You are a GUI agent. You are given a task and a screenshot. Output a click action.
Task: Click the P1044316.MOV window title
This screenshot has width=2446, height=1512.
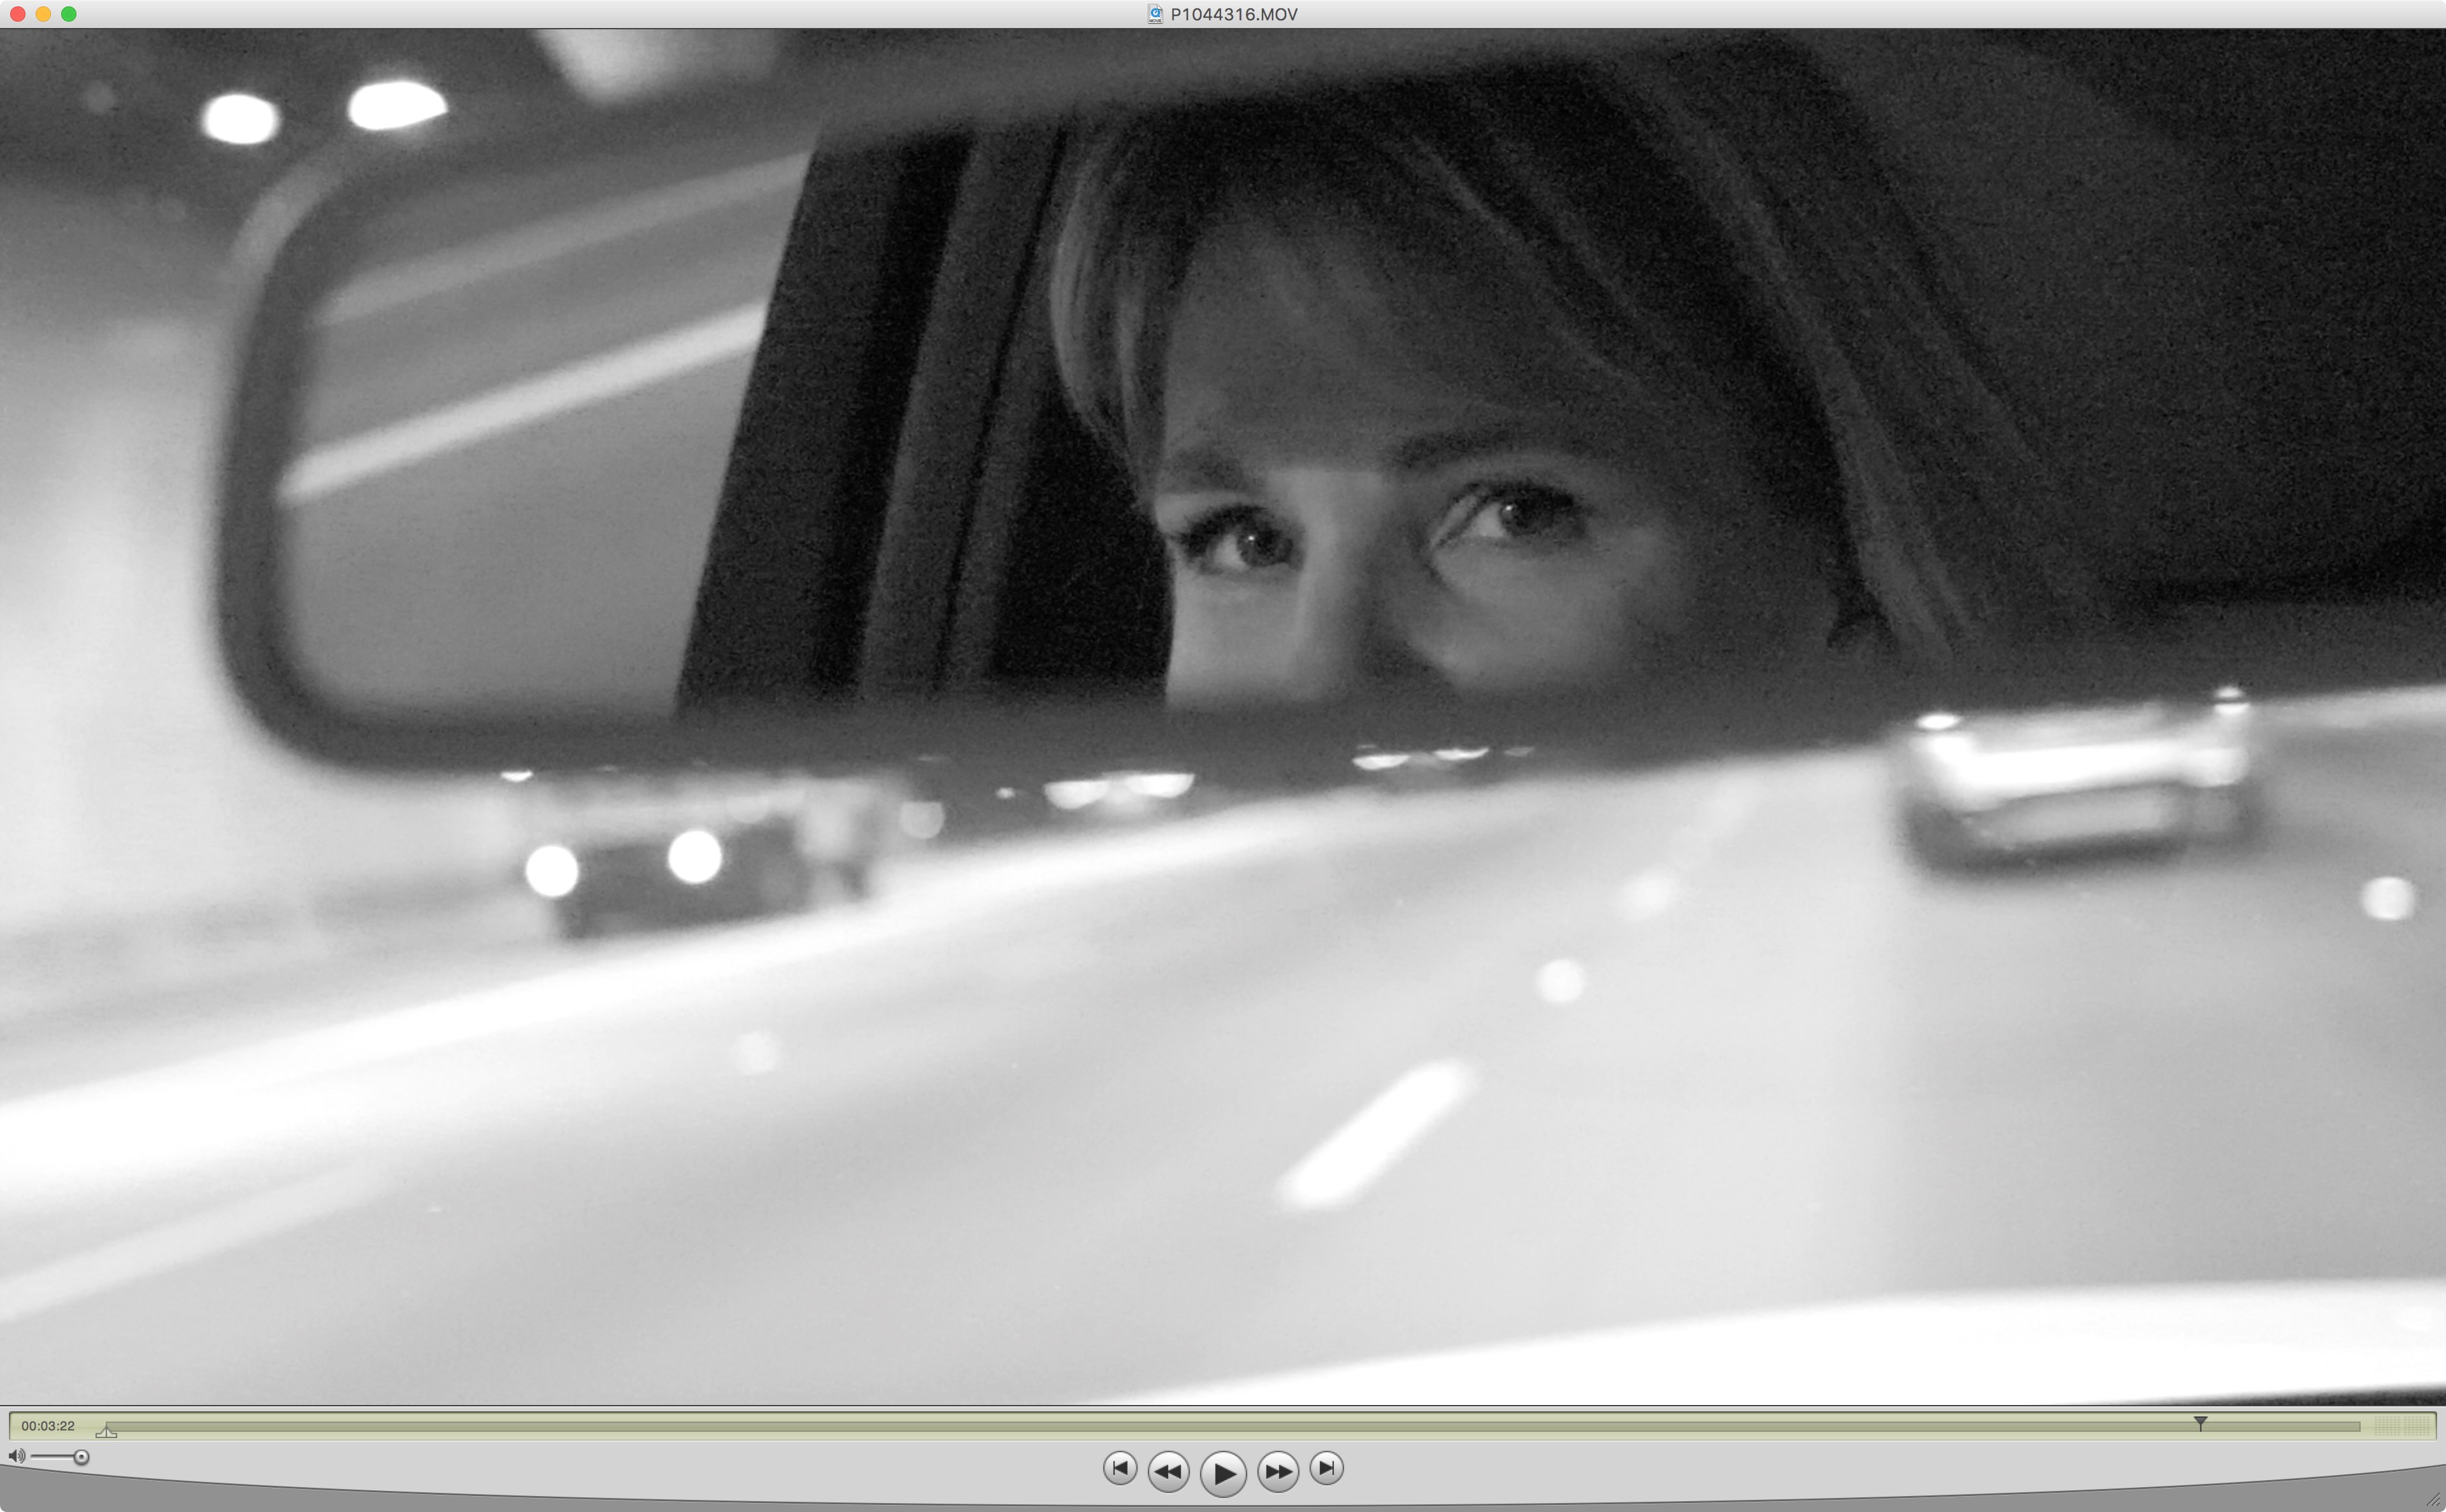click(x=1234, y=14)
